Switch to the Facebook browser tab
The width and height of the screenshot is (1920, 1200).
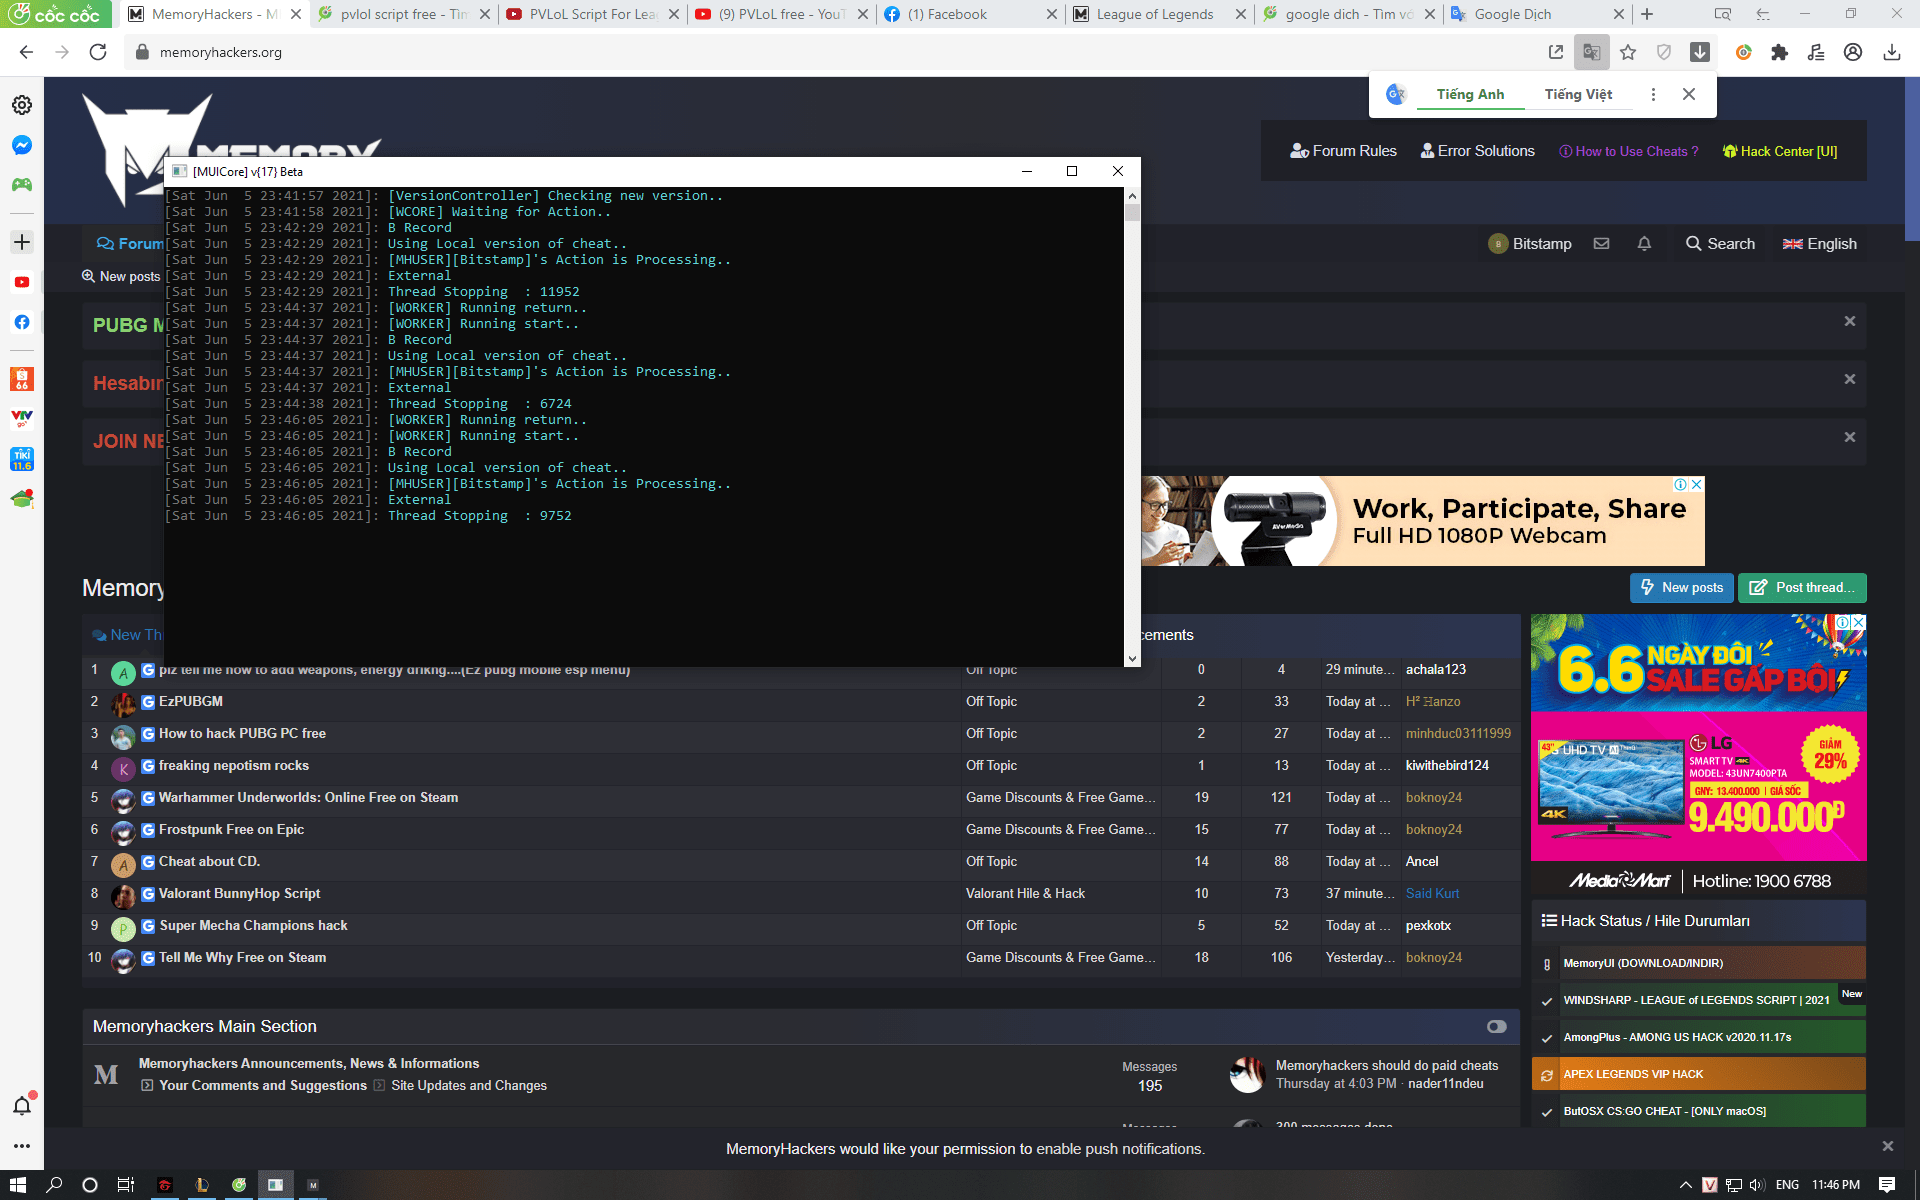[970, 14]
